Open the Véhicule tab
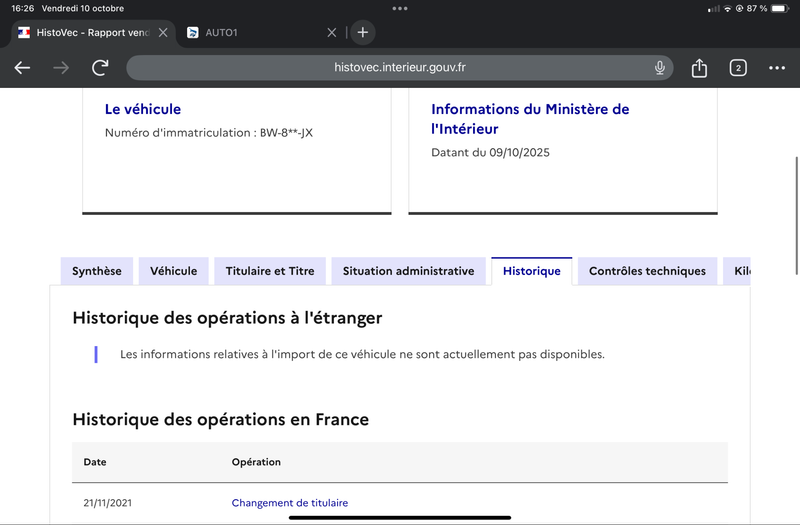The height and width of the screenshot is (525, 800). [174, 271]
